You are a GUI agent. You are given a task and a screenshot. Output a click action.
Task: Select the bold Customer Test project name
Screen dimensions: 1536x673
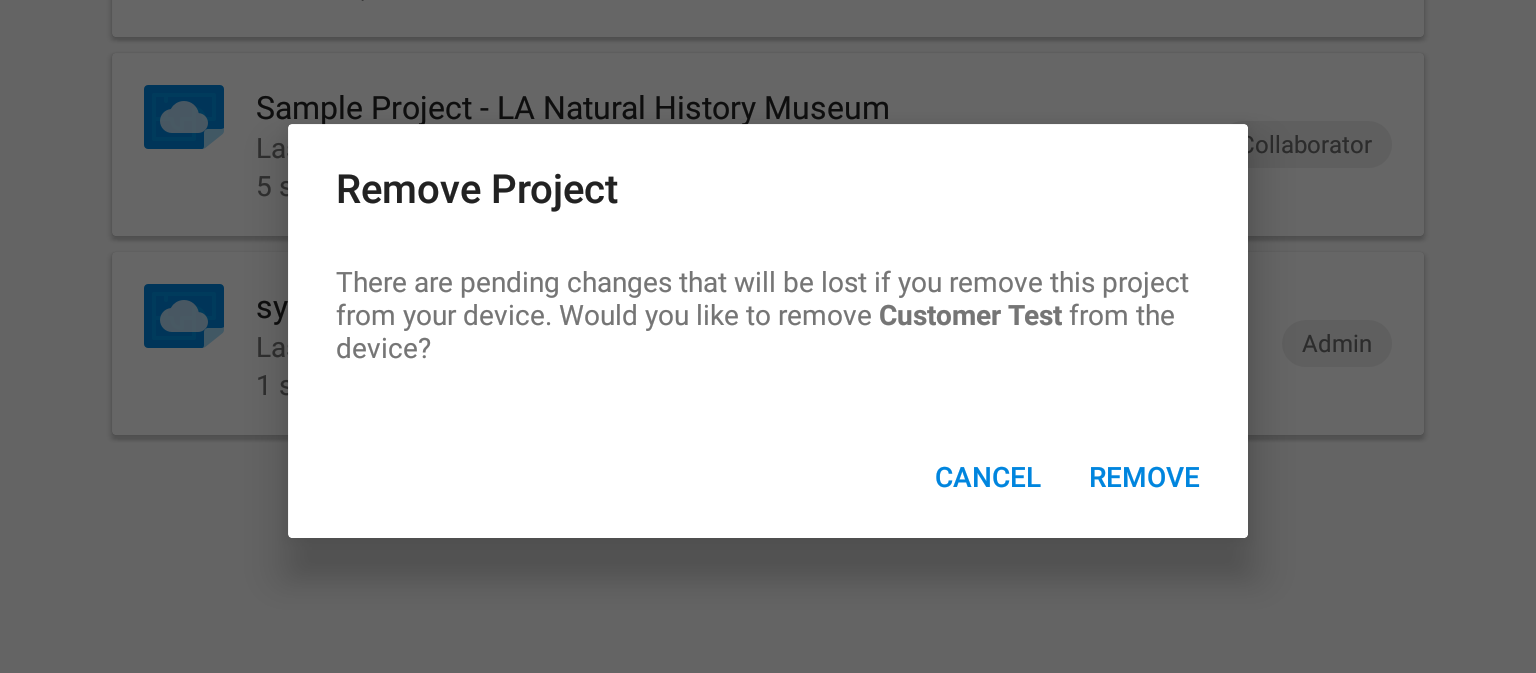(x=970, y=316)
